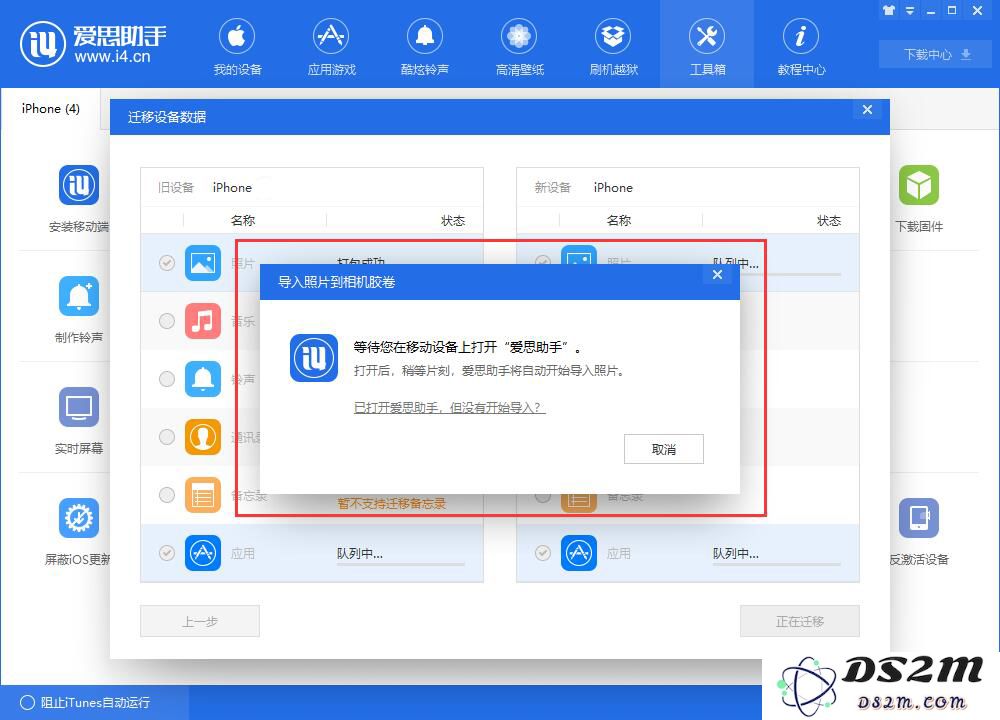This screenshot has height=720, width=1000.
Task: Click the old device 名称 column header
Action: coord(243,221)
